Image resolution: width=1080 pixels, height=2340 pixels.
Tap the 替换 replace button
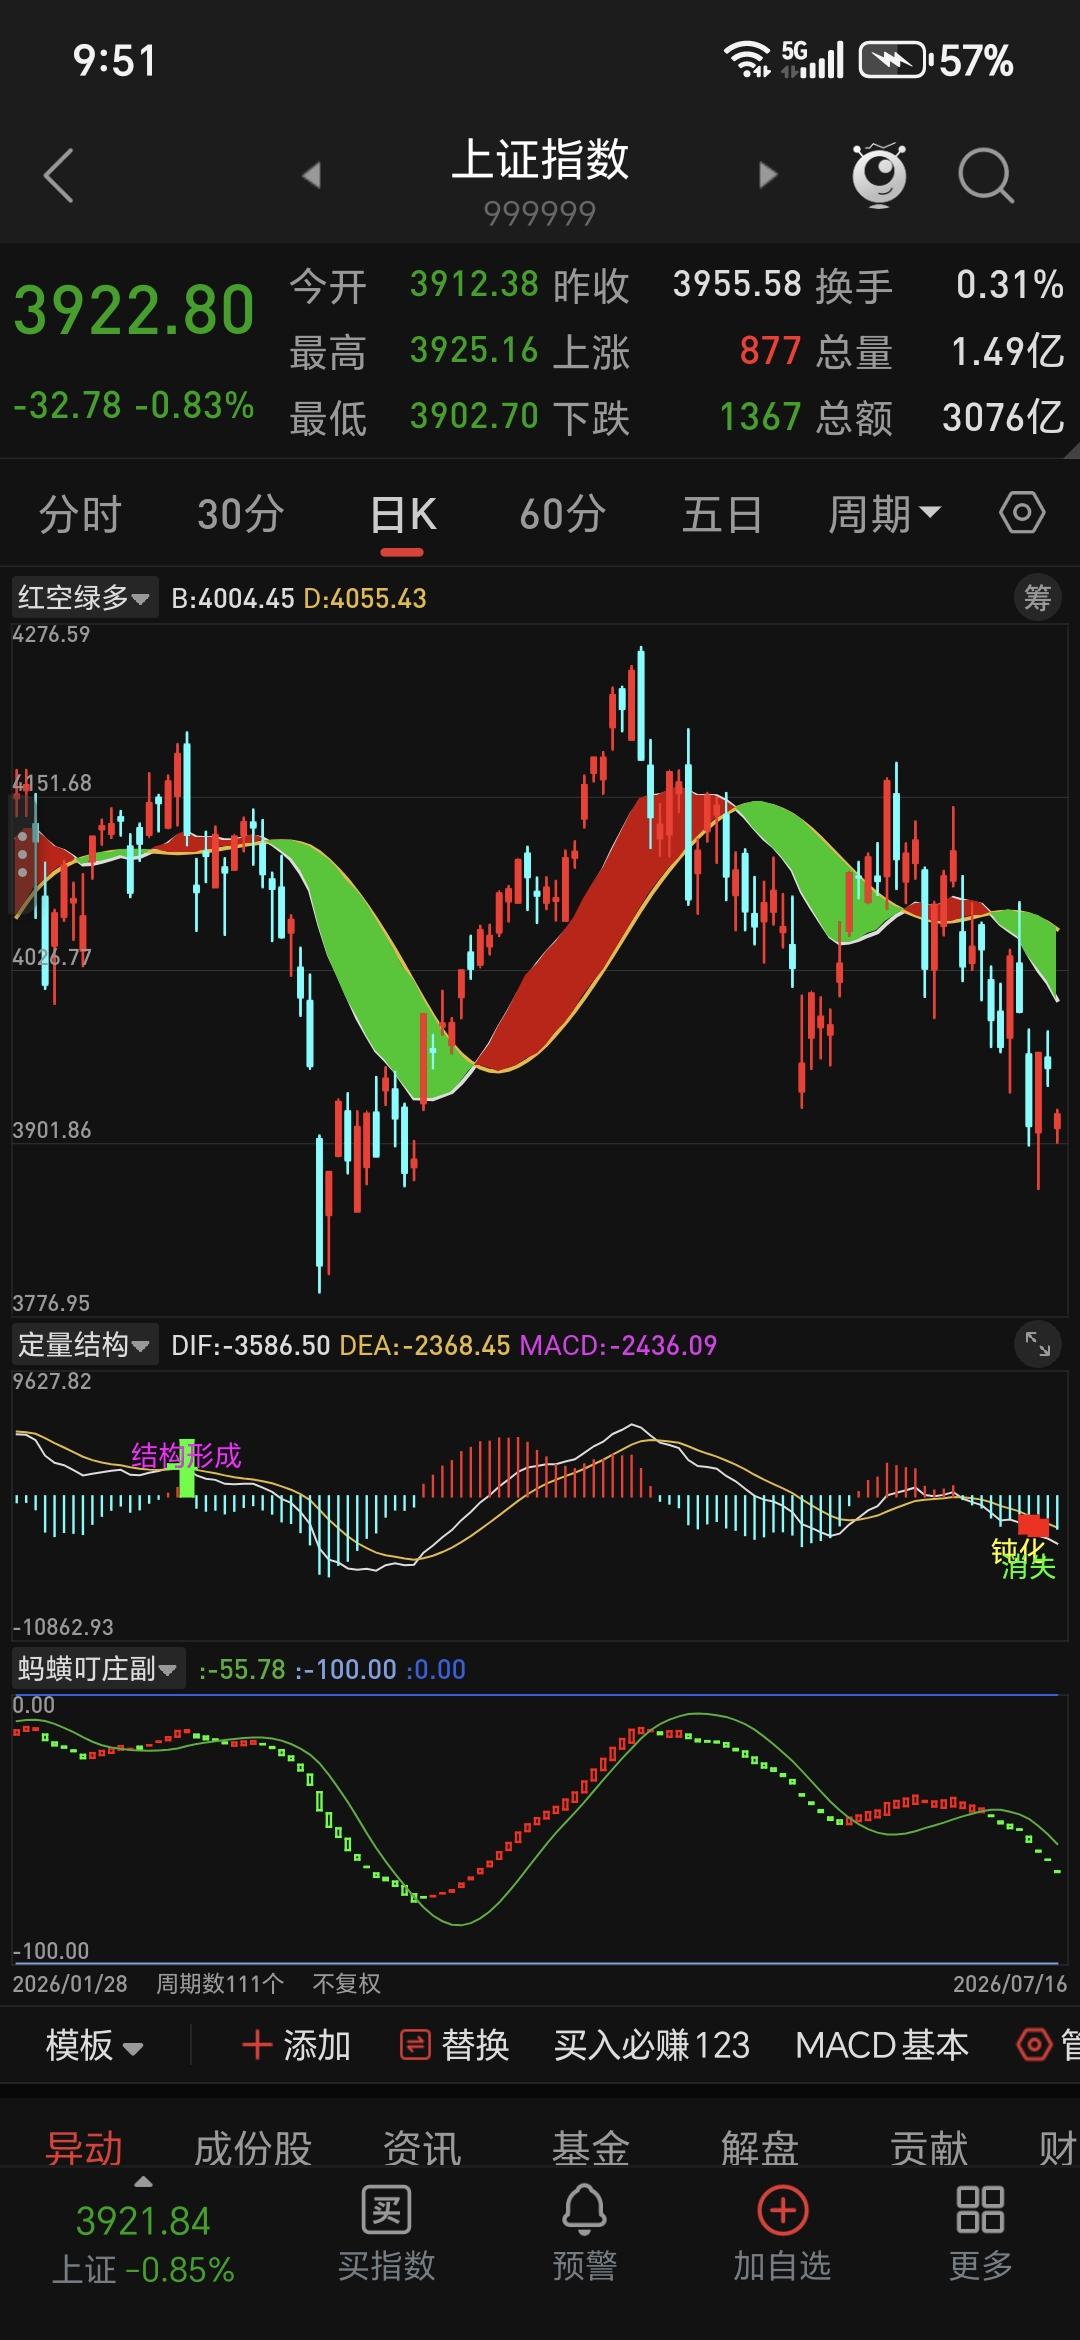pos(455,2045)
